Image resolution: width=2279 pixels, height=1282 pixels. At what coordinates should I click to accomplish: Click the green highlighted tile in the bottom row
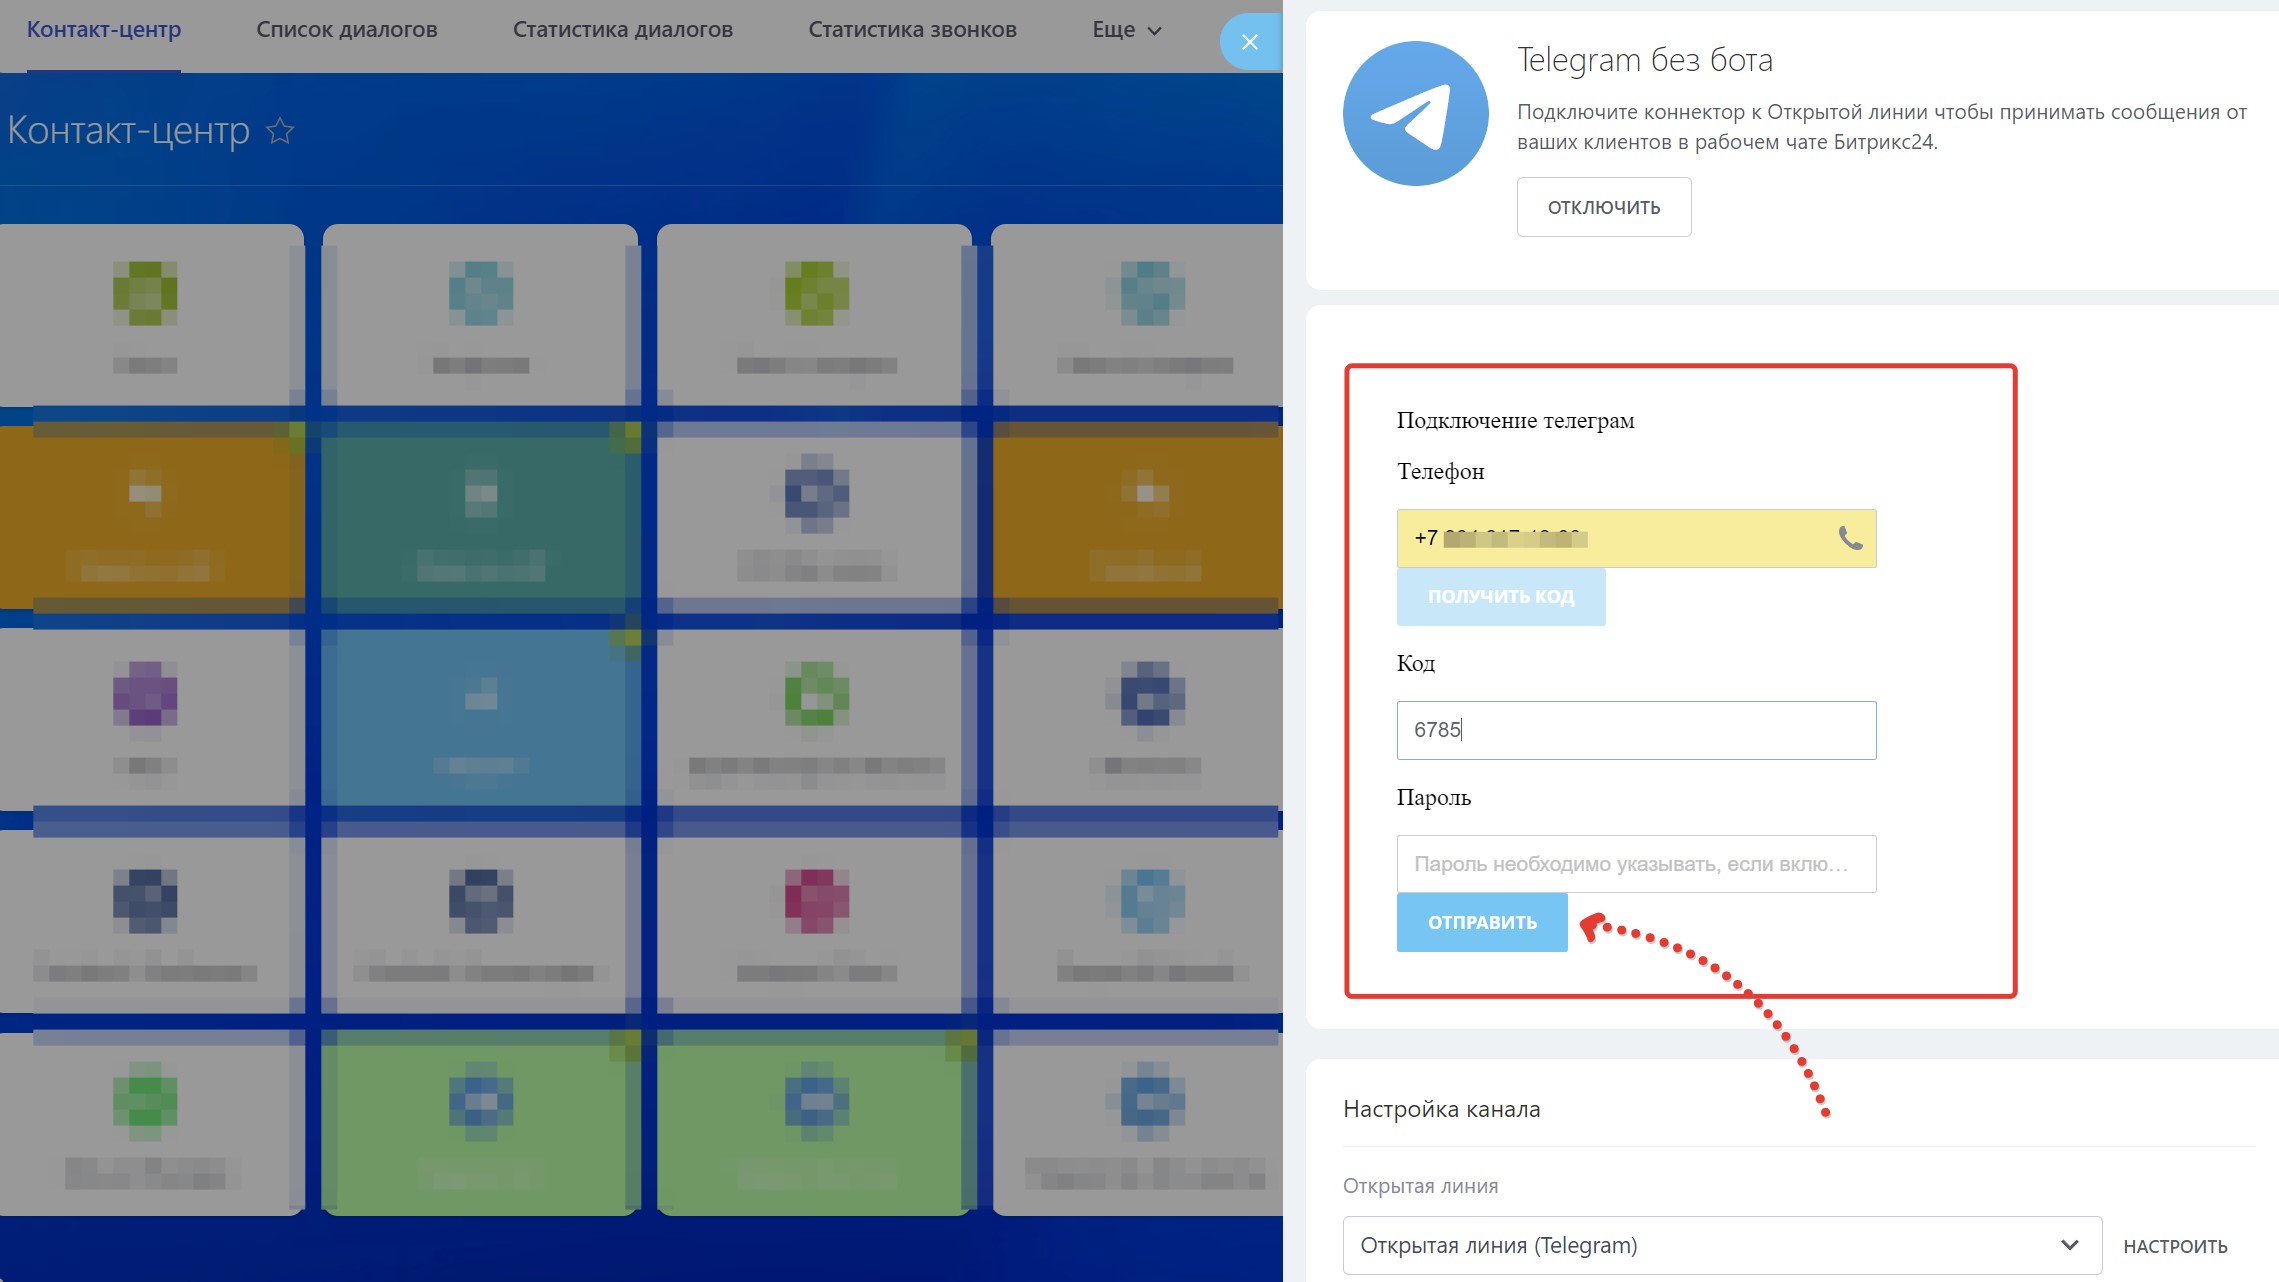coord(480,1120)
